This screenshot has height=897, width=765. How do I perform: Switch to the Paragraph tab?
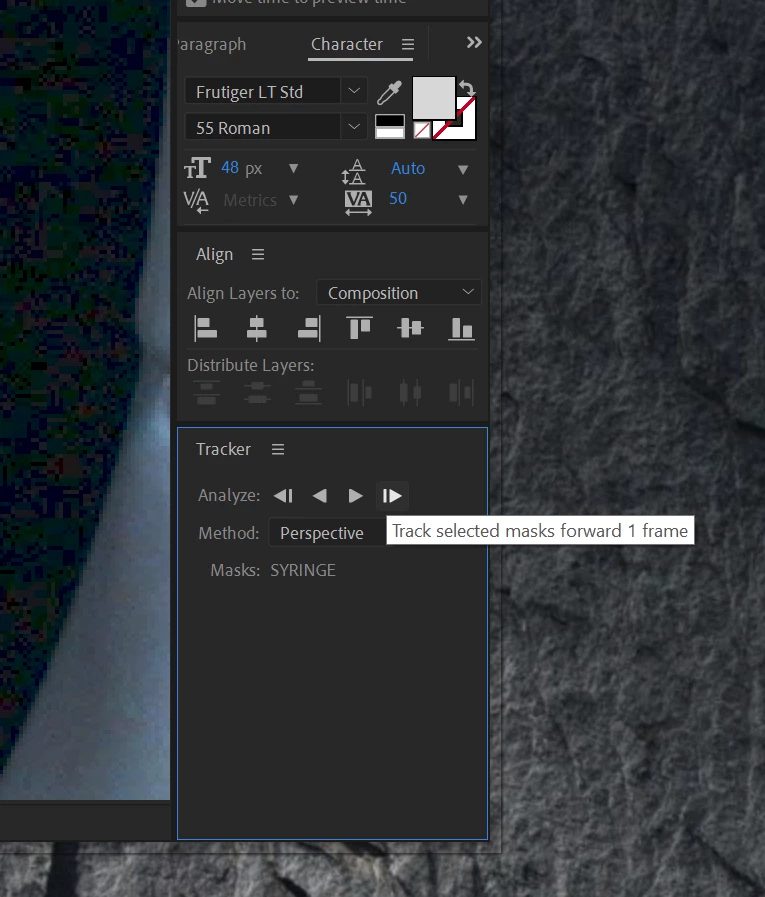(212, 44)
